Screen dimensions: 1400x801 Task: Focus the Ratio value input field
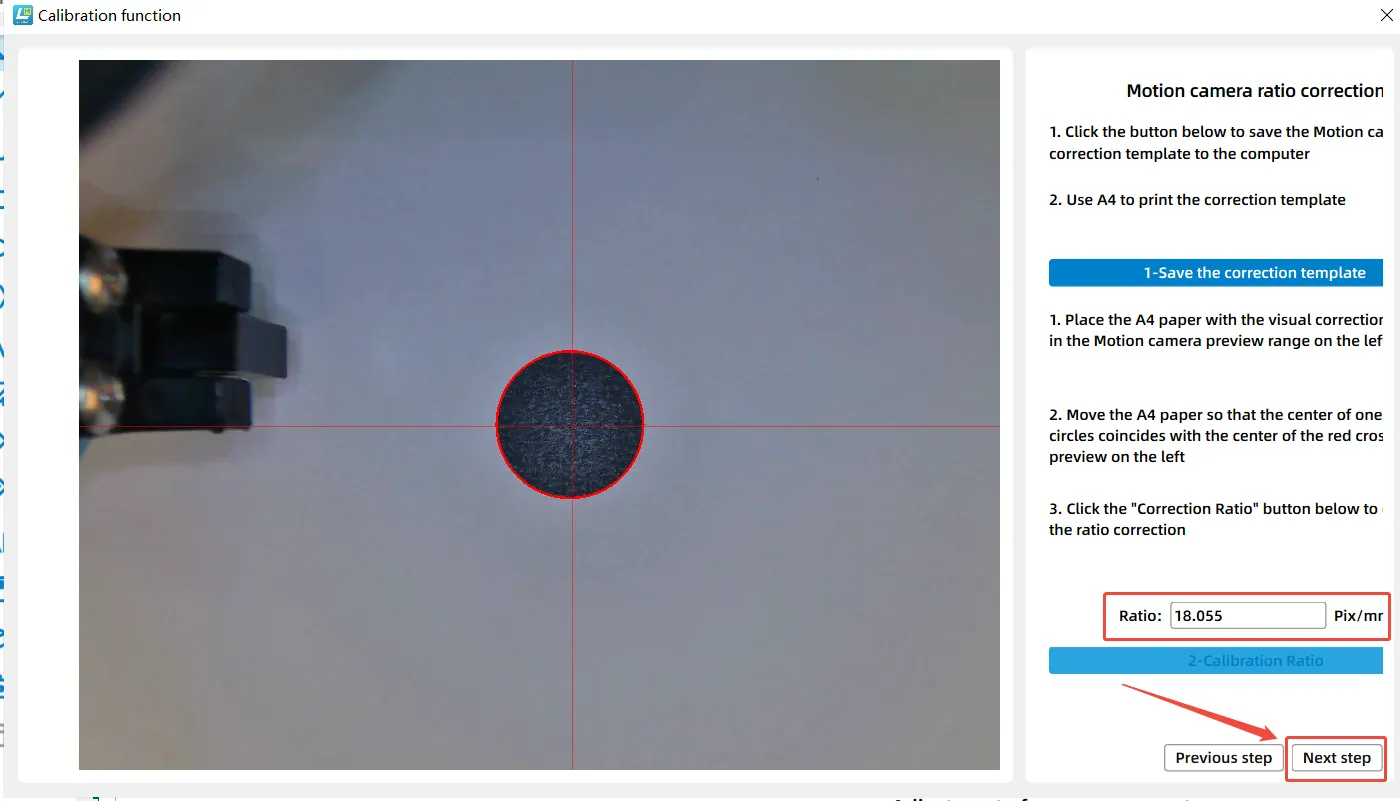[x=1247, y=616]
